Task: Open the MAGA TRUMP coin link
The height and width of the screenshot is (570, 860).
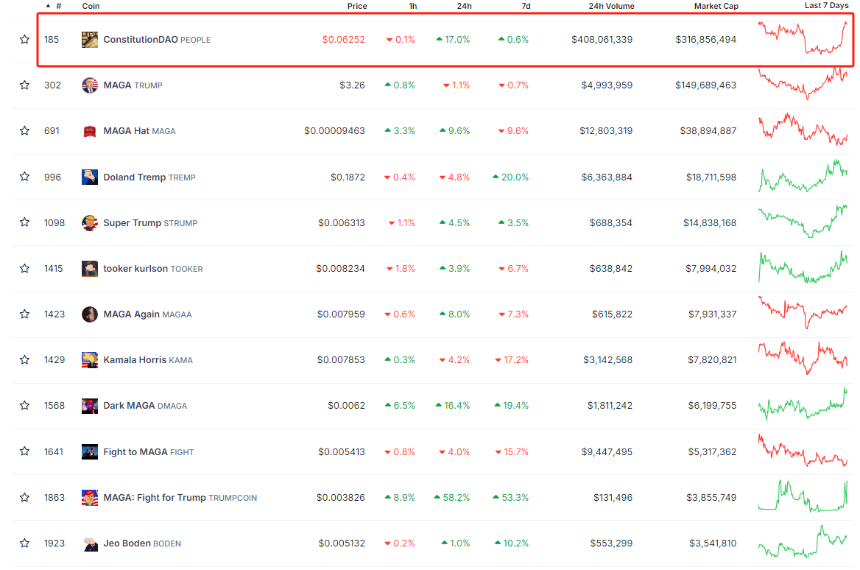Action: coord(133,85)
